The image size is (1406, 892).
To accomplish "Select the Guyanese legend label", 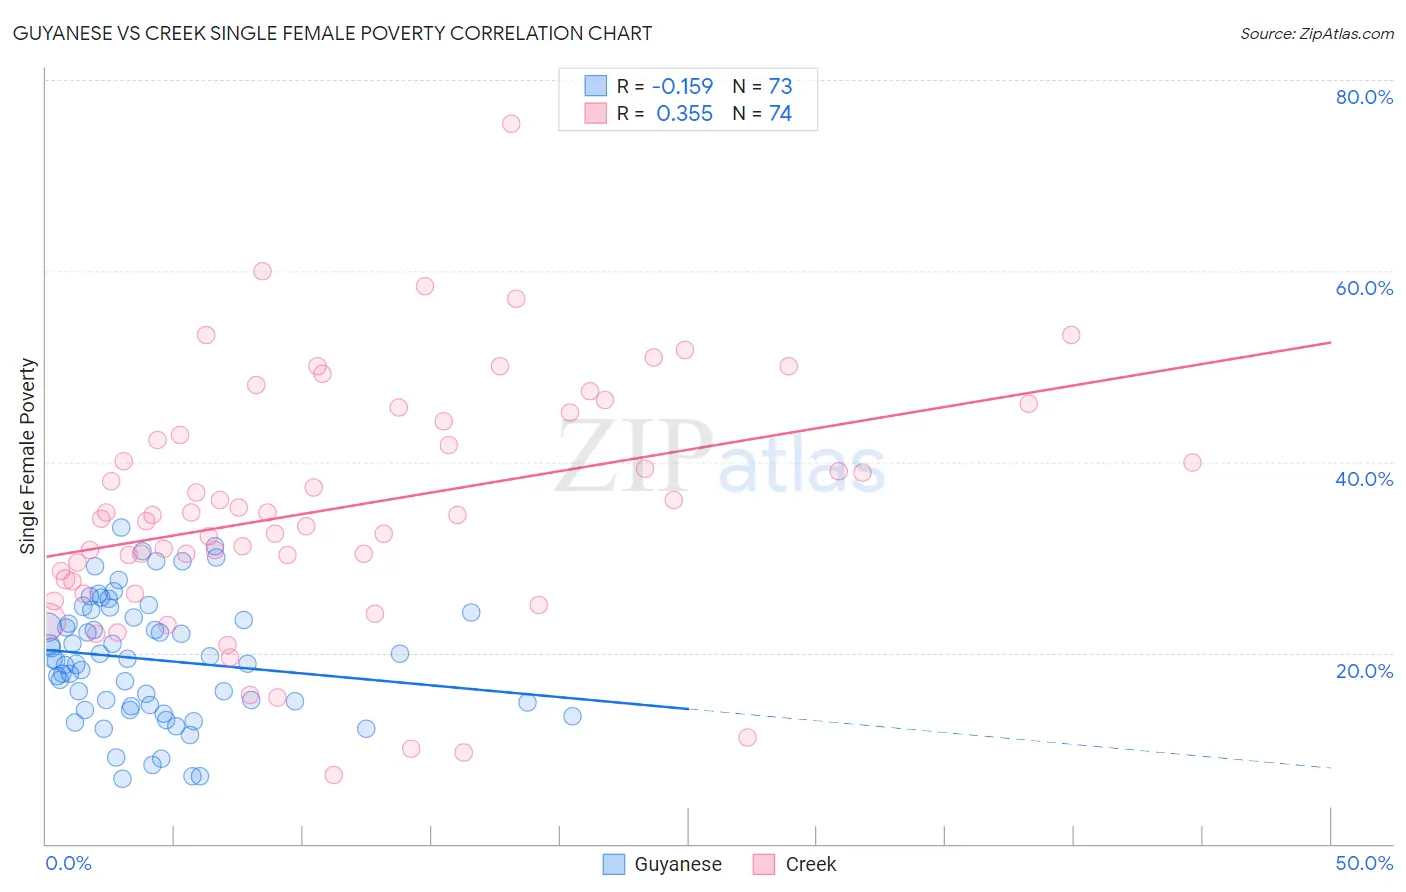I will click(x=678, y=864).
